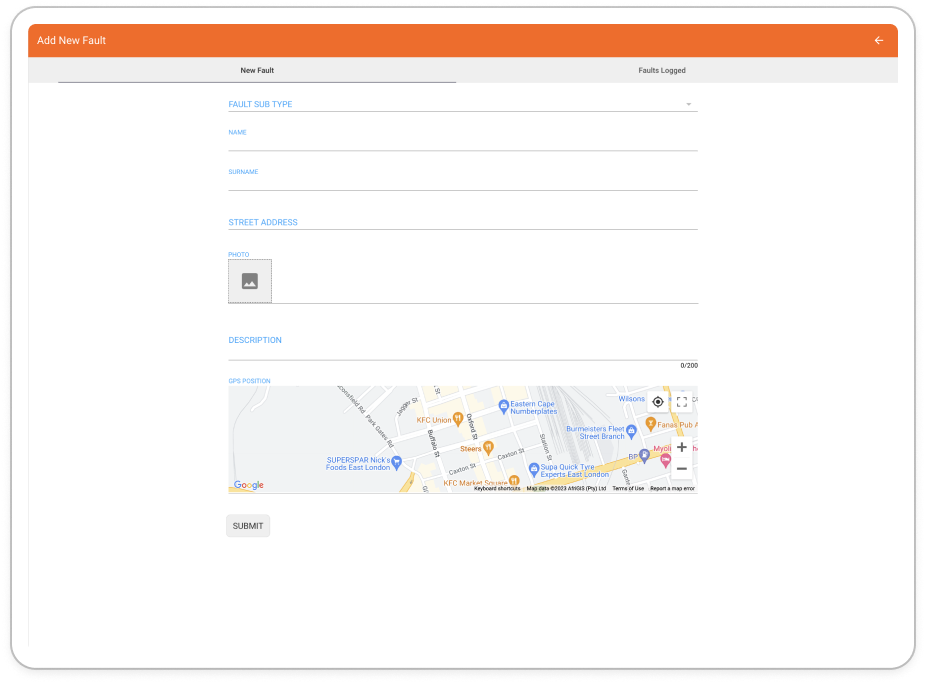This screenshot has width=926, height=684.
Task: Switch to the Faults Logged tab
Action: pyautogui.click(x=662, y=71)
